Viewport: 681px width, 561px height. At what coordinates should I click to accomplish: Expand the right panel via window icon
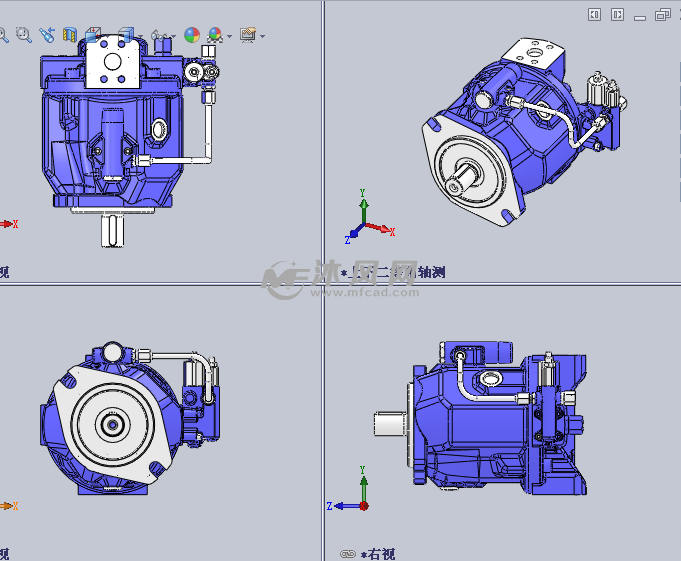point(617,15)
